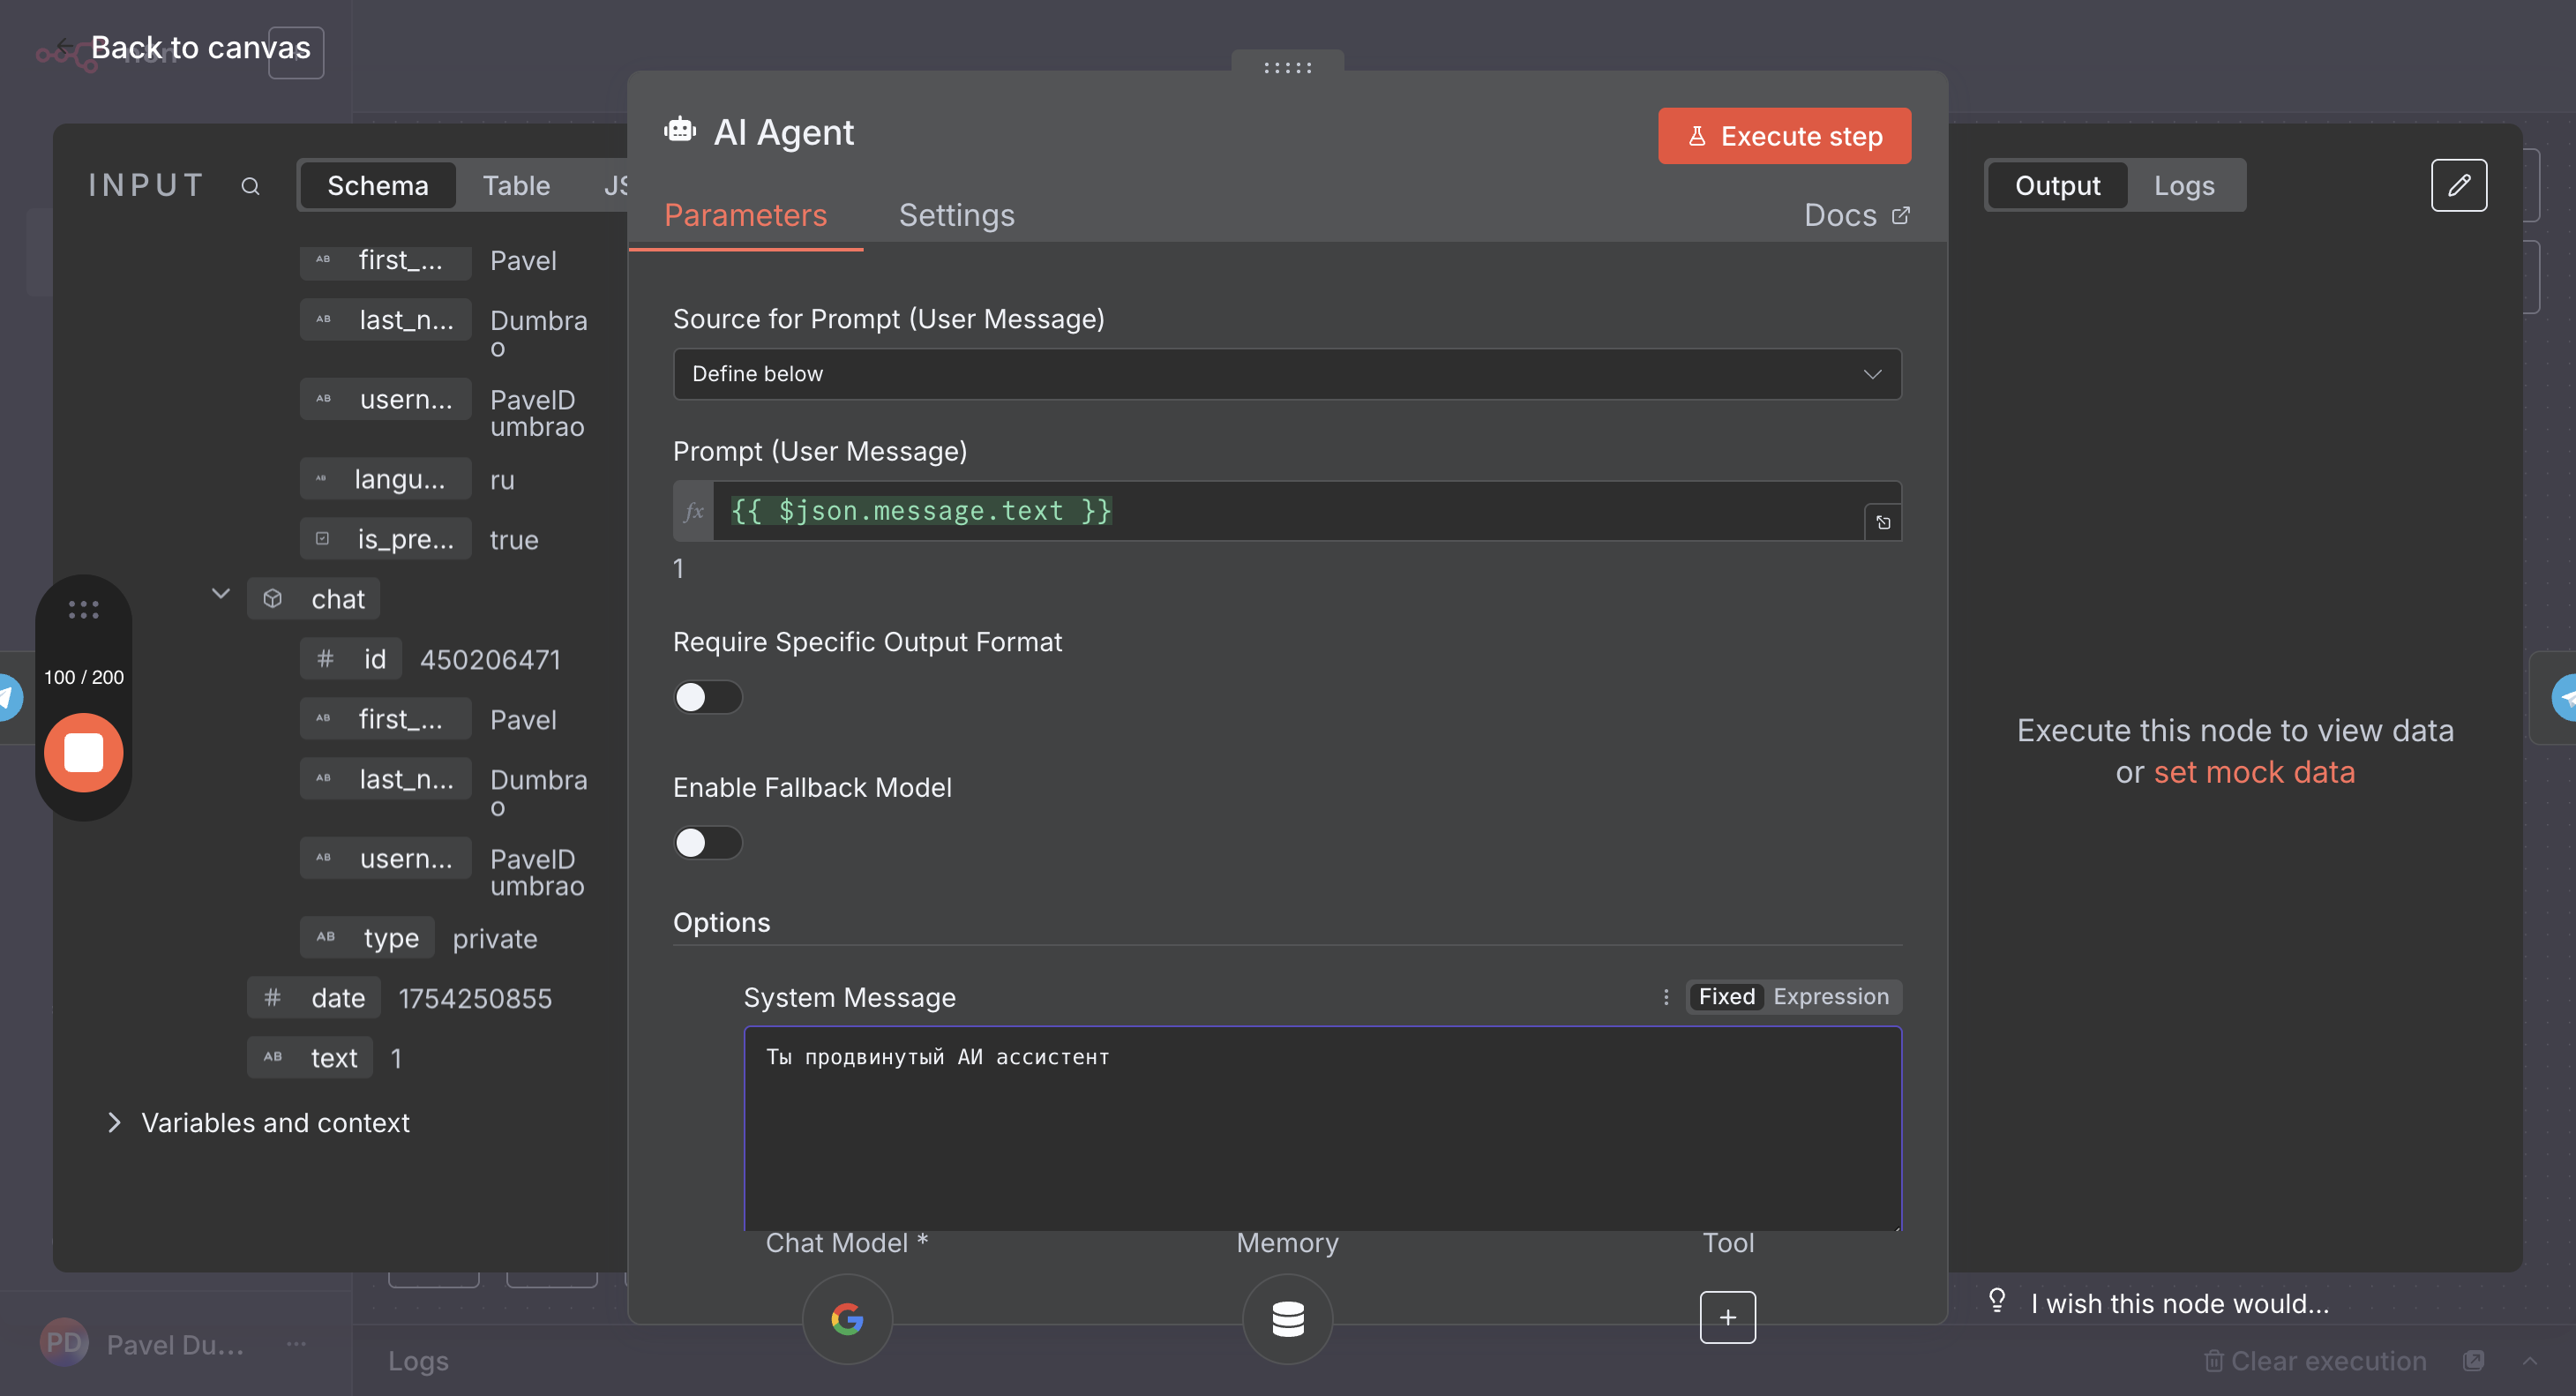Switch to the Settings tab

click(956, 215)
